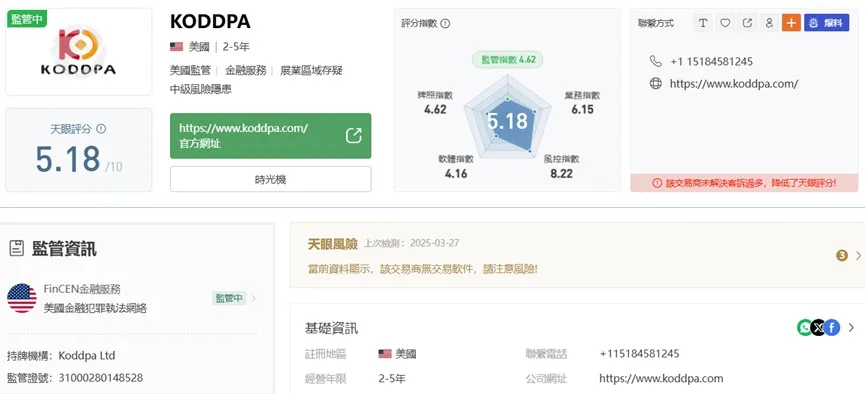Screen dimensions: 865x394
Task: Click 經營年限 value 2-5年 in 基礎資訊
Action: [392, 379]
